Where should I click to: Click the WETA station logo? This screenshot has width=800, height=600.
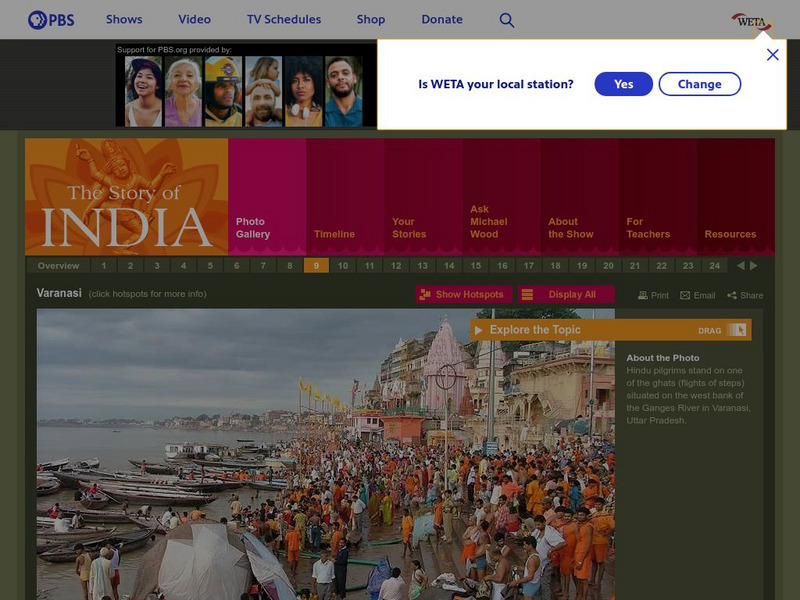(751, 20)
